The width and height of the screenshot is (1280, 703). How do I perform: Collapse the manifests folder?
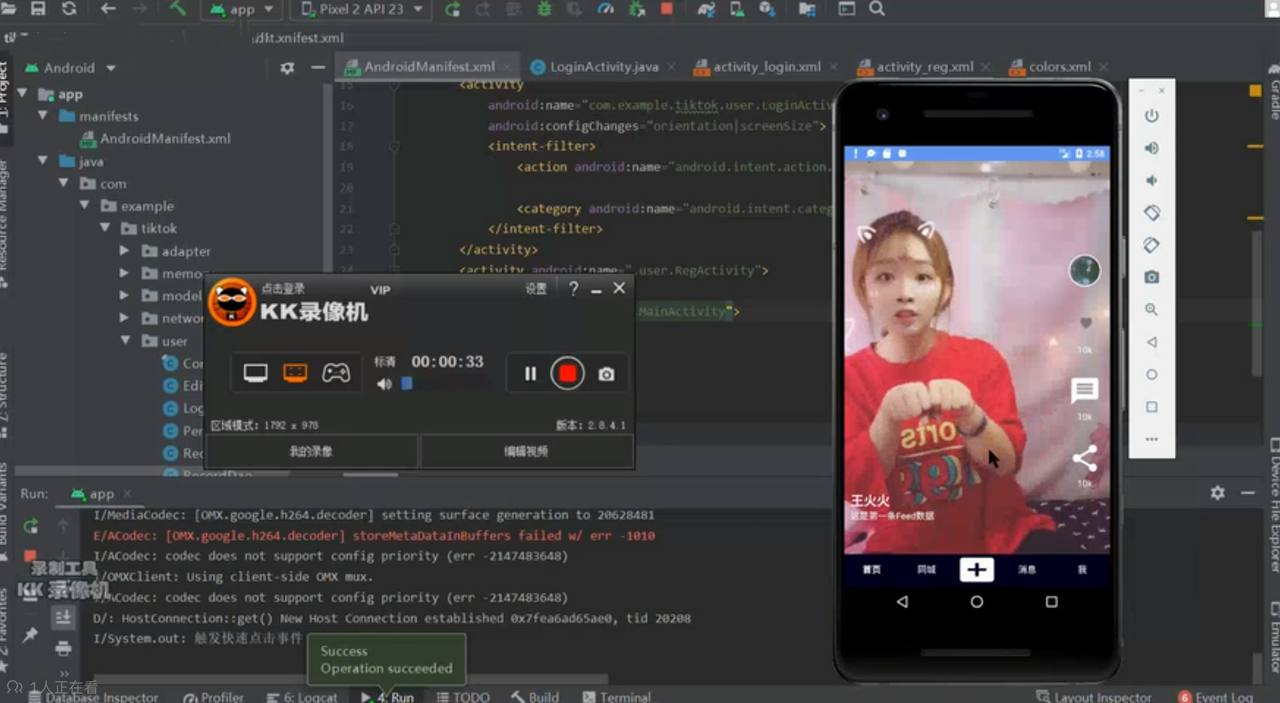[x=43, y=116]
